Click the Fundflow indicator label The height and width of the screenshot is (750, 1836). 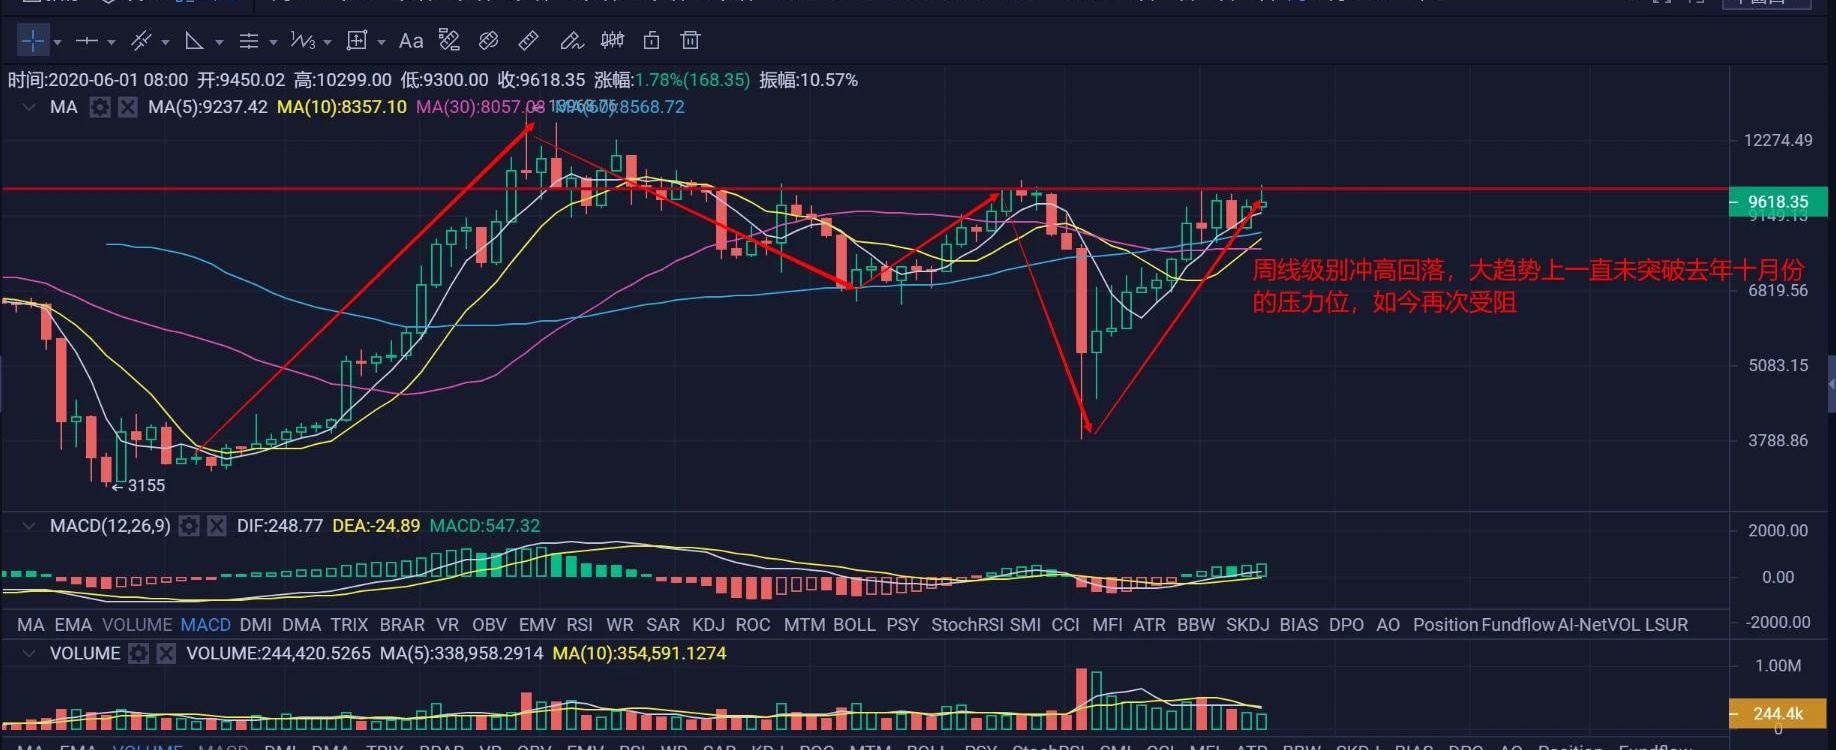[1517, 625]
